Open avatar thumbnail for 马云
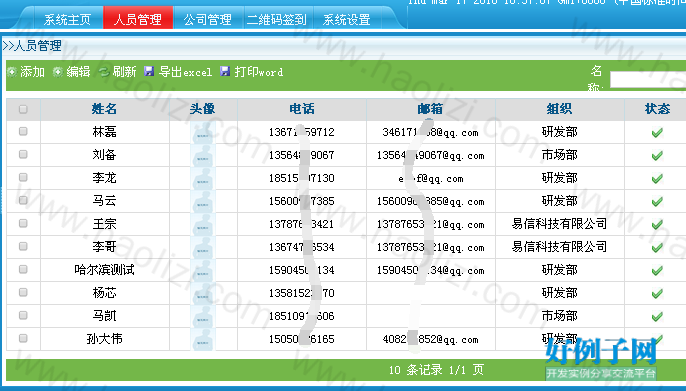The image size is (686, 391). pyautogui.click(x=203, y=201)
